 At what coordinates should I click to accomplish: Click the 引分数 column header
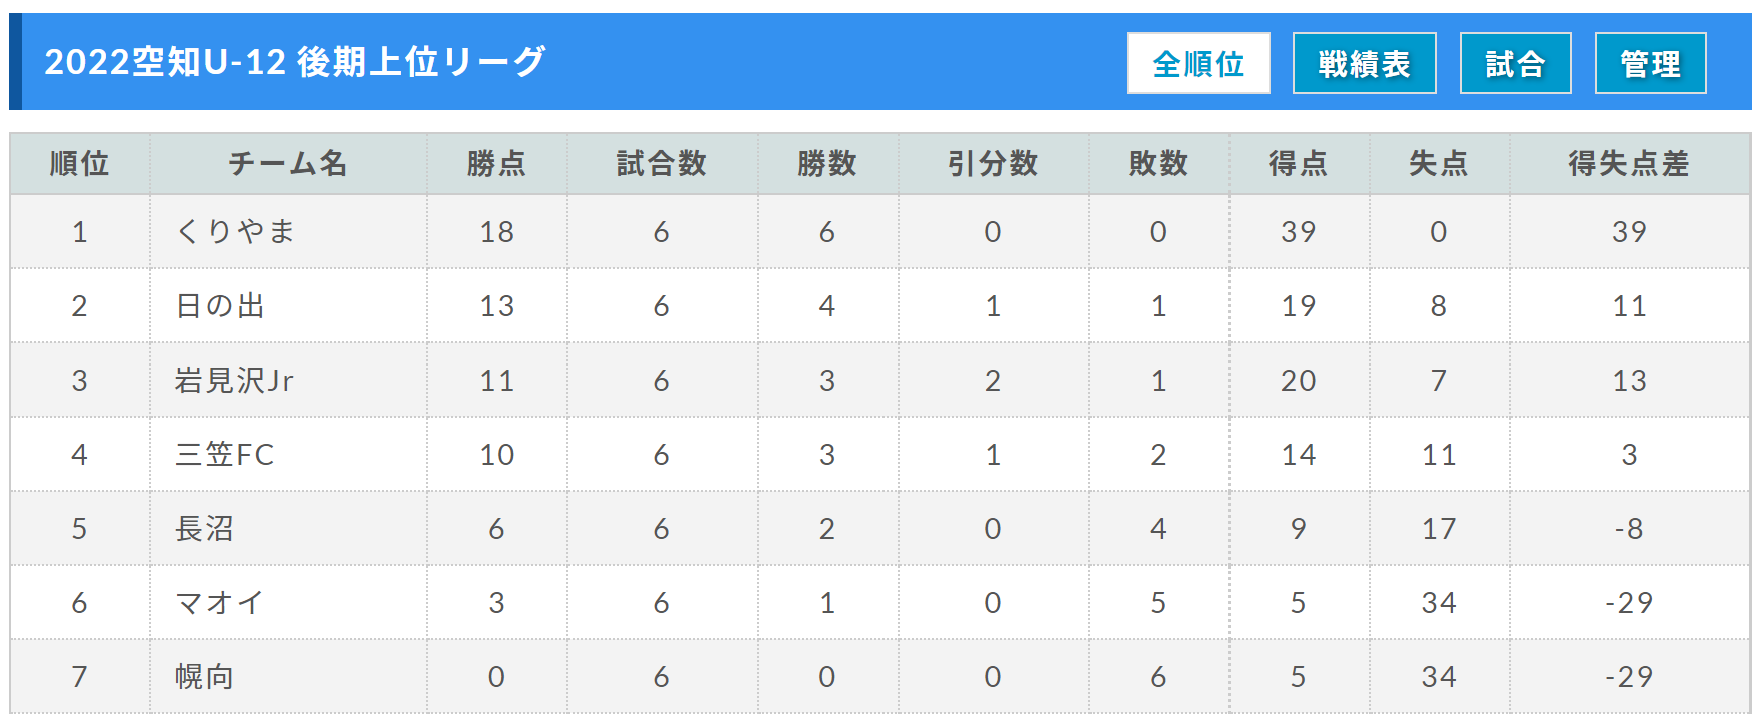[x=993, y=163]
